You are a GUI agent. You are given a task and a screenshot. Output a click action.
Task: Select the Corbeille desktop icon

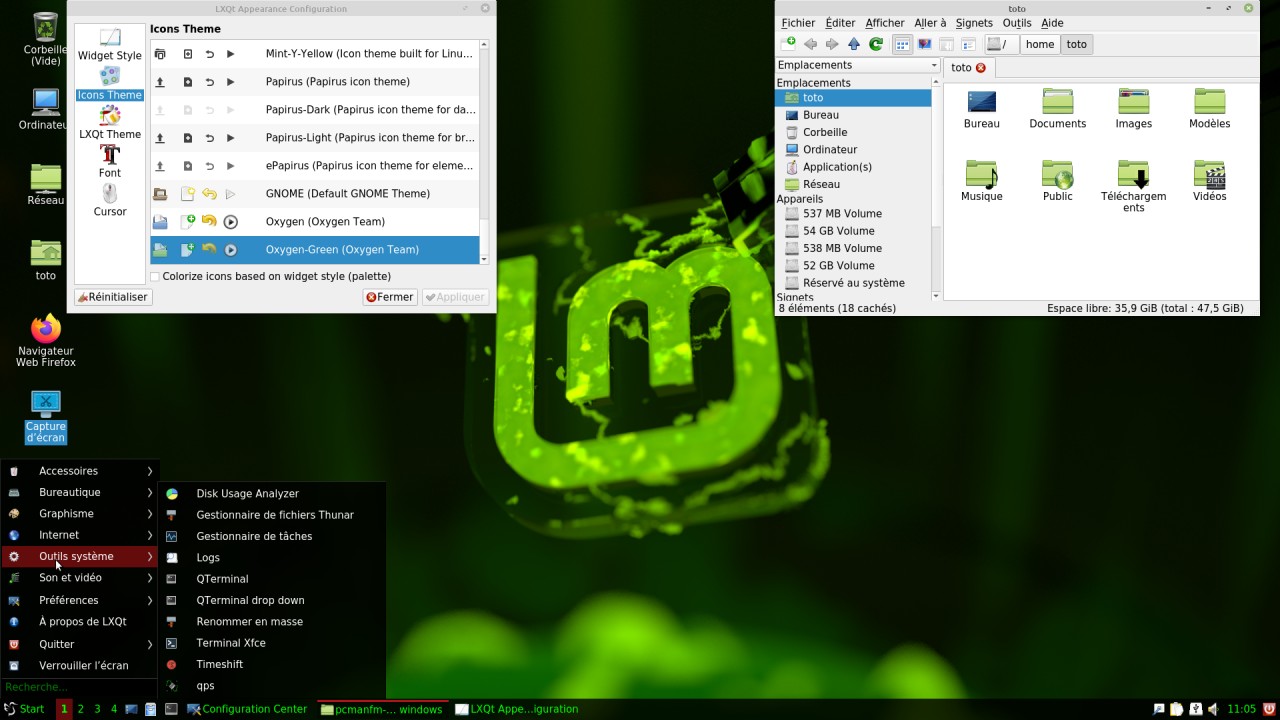(46, 39)
